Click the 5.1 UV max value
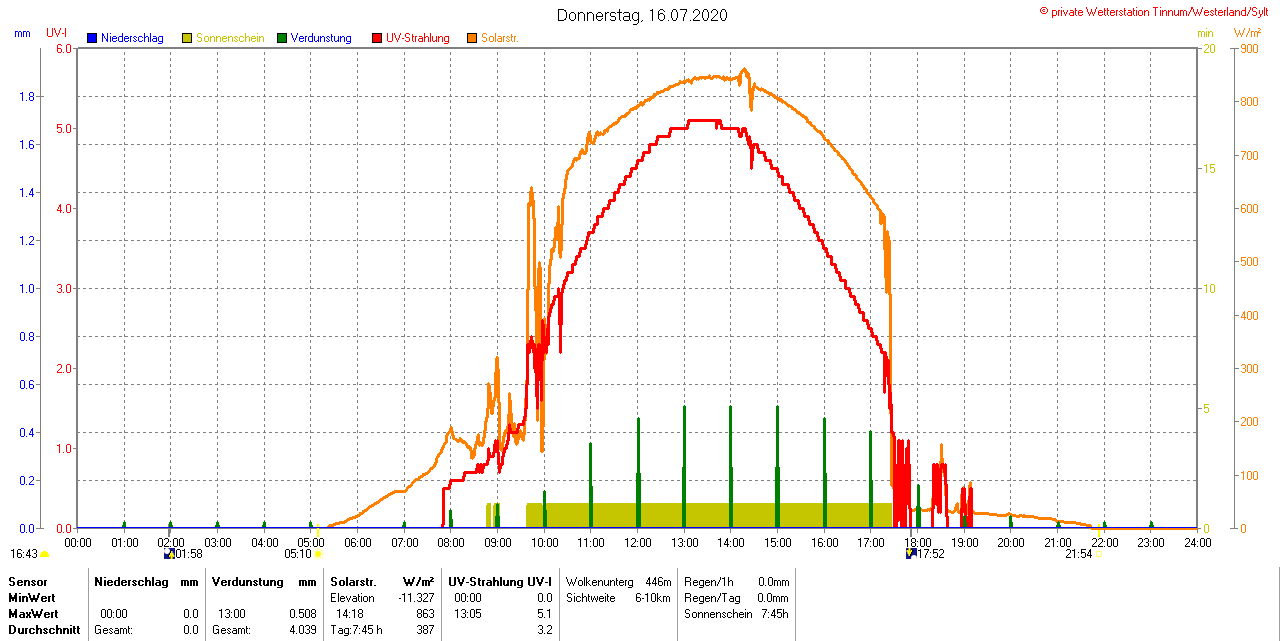 (x=544, y=613)
